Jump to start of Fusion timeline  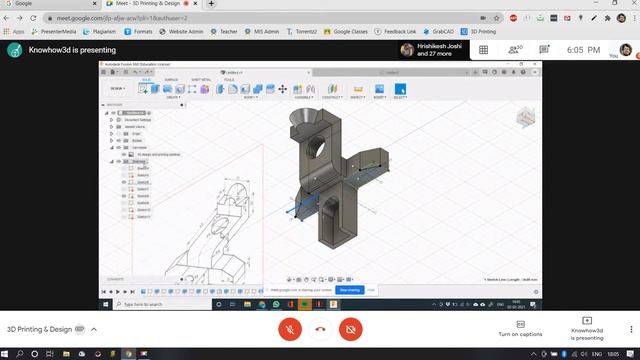pyautogui.click(x=104, y=291)
